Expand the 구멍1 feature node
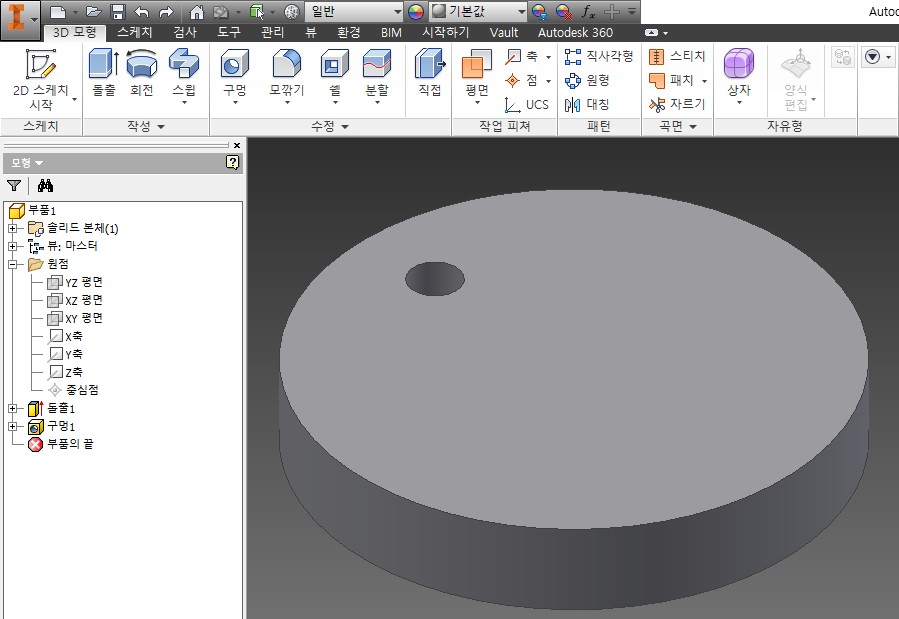 (x=13, y=426)
